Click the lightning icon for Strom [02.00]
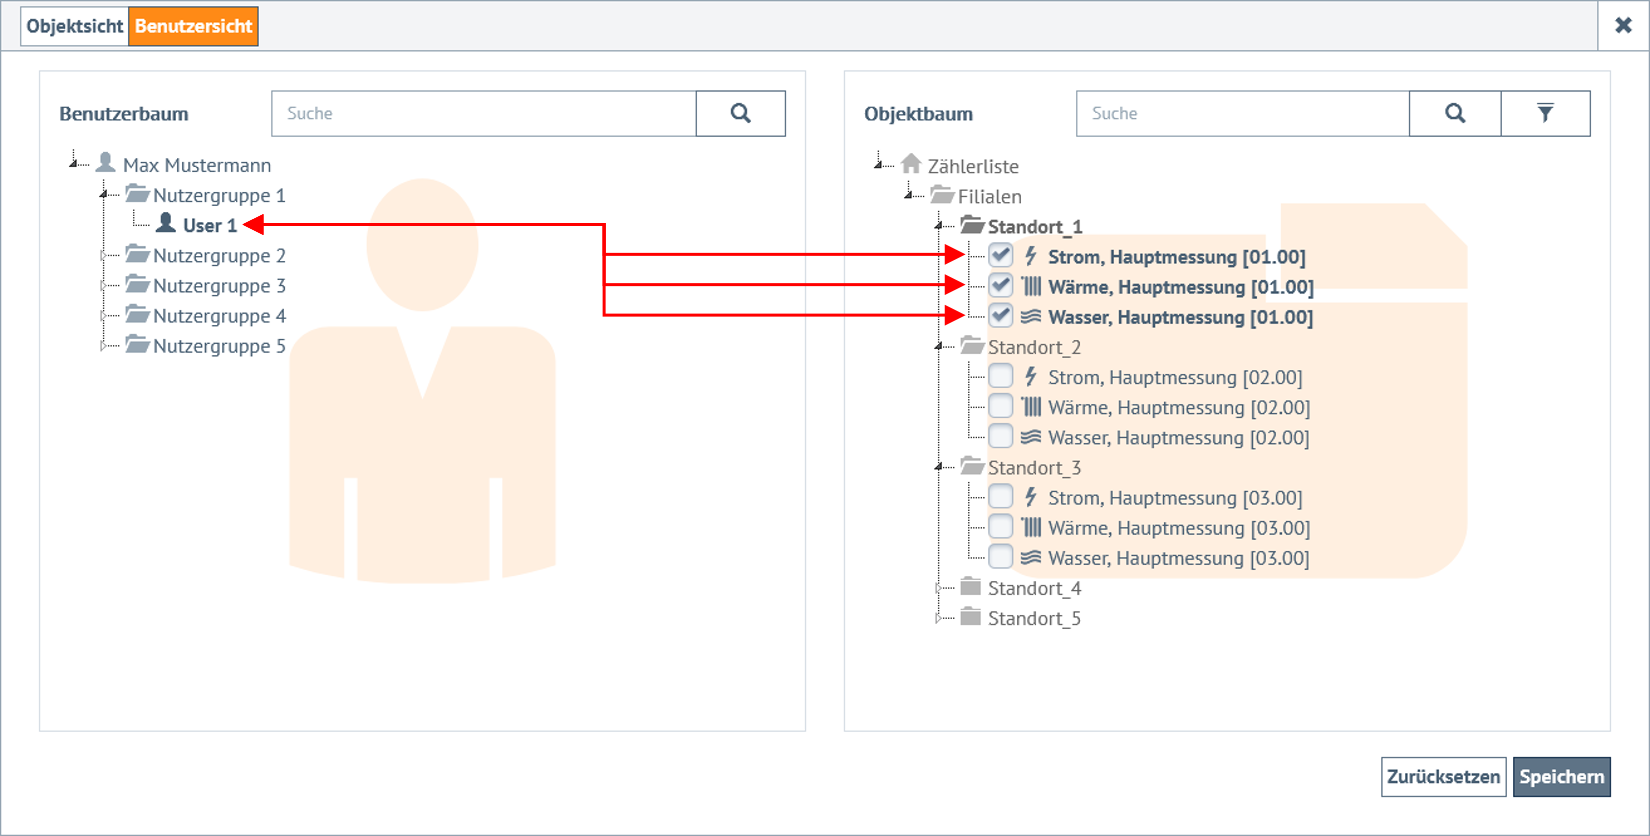Viewport: 1650px width, 836px height. tap(1031, 377)
